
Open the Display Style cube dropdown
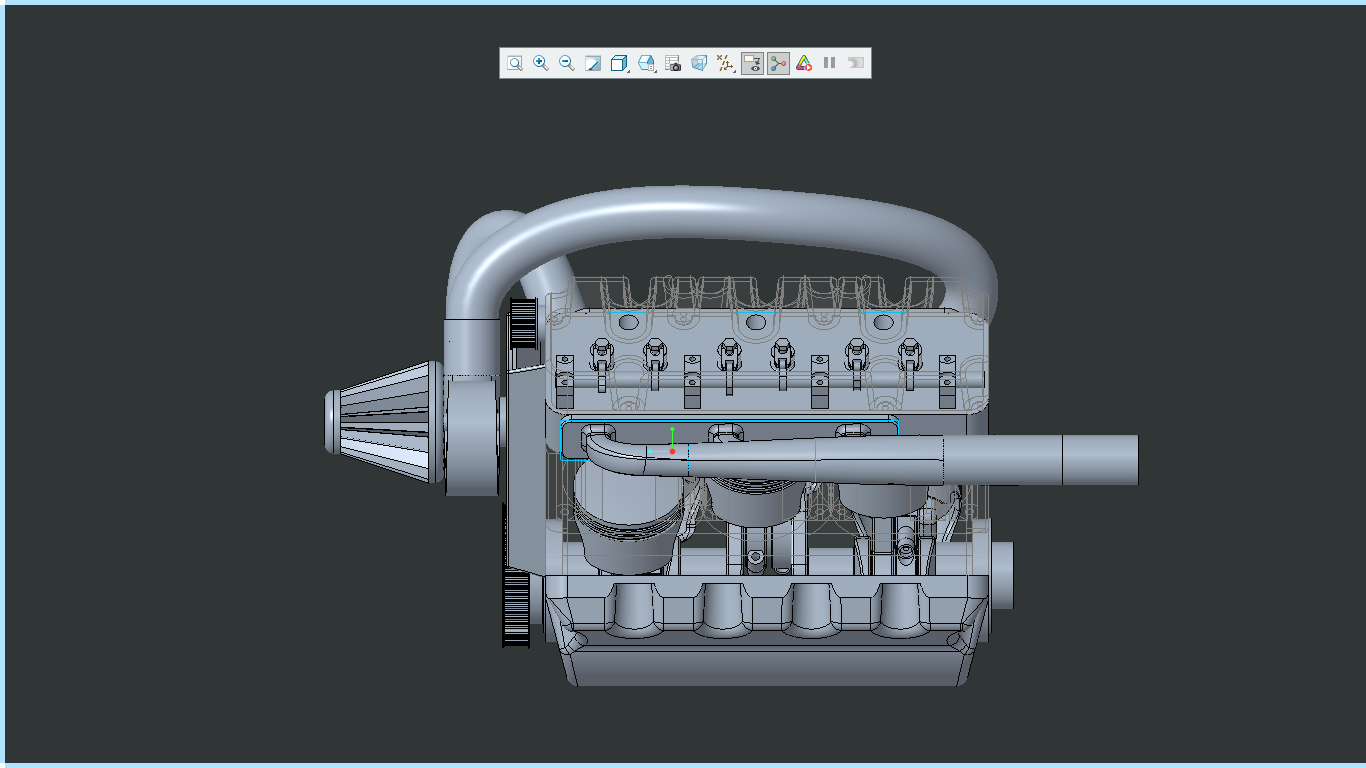619,63
